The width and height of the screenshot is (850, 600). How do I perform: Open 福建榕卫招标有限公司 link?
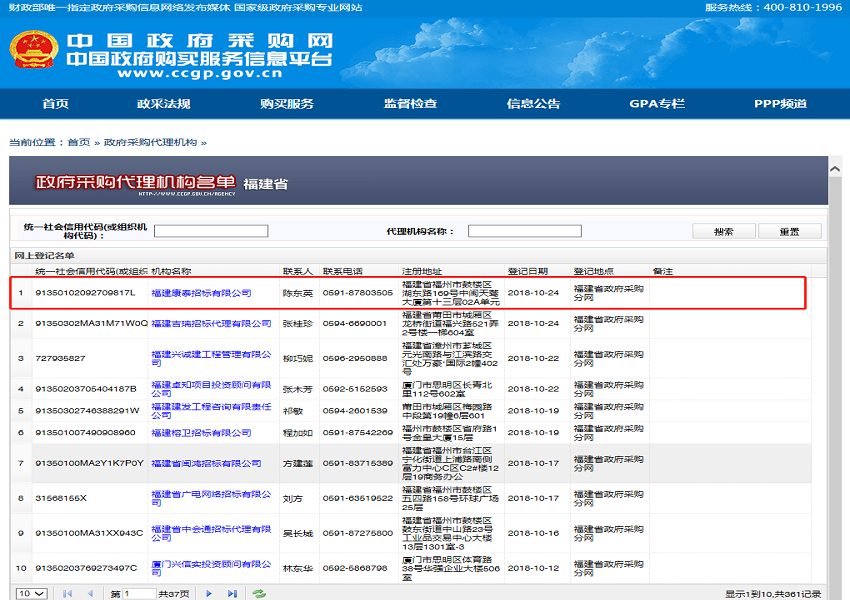pyautogui.click(x=201, y=433)
